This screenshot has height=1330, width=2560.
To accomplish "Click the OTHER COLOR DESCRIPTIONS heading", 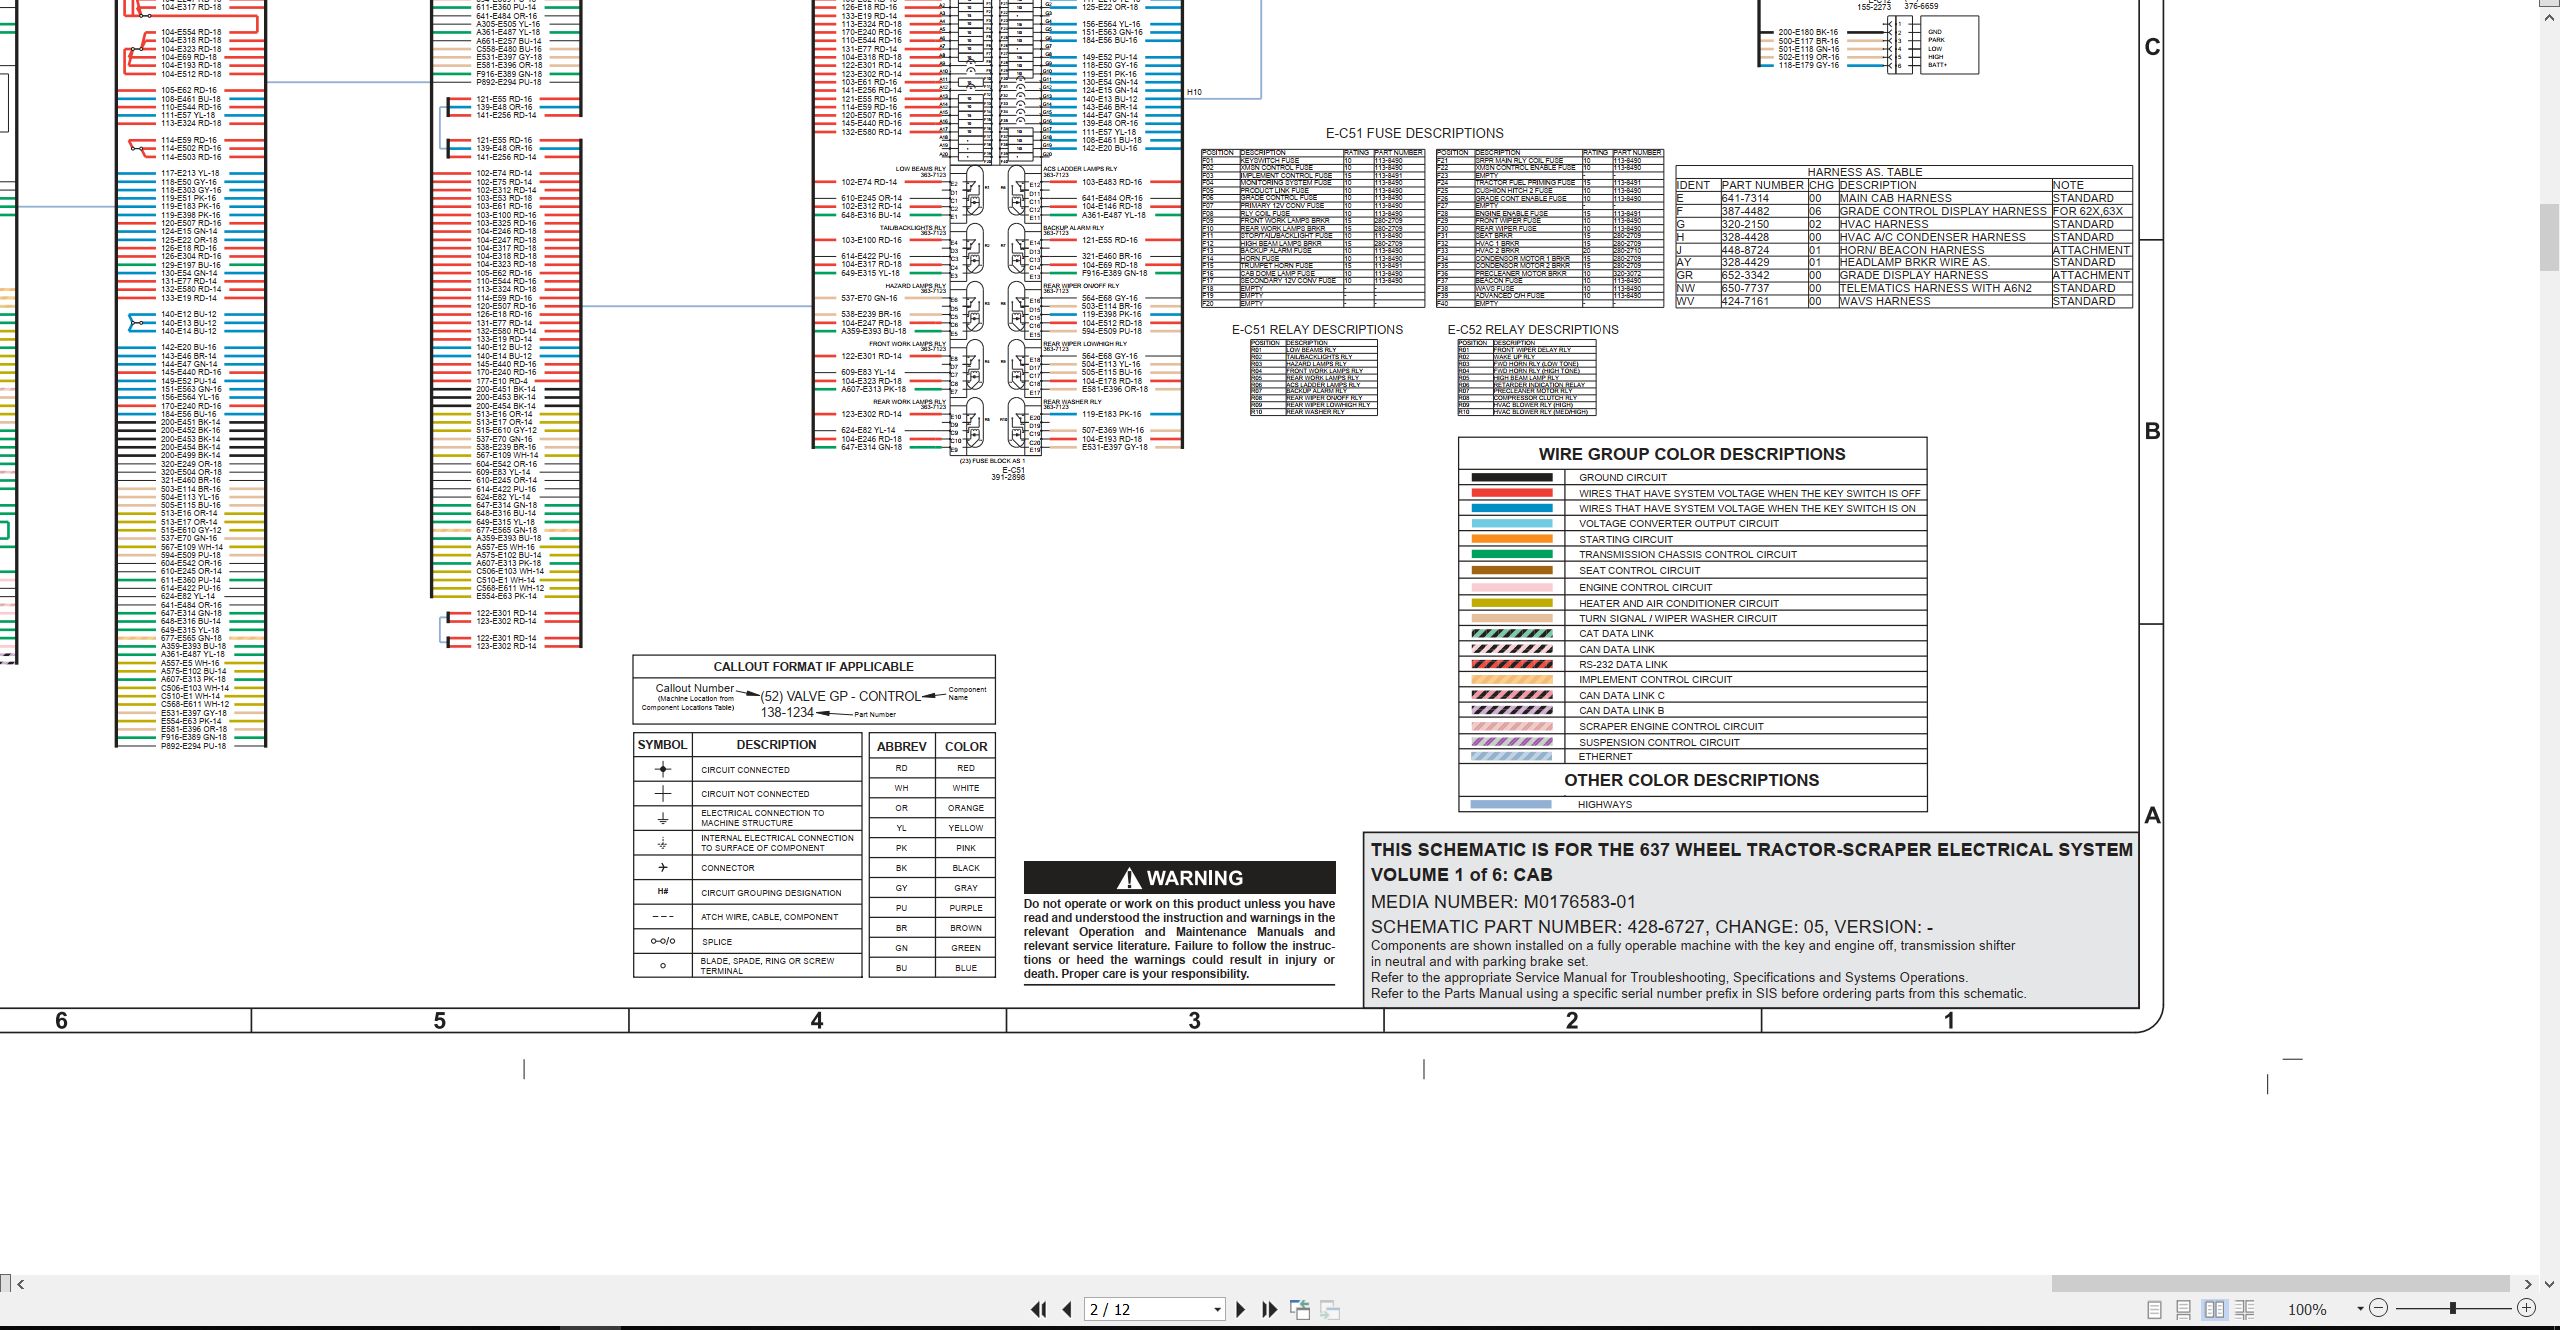I will pos(1692,780).
